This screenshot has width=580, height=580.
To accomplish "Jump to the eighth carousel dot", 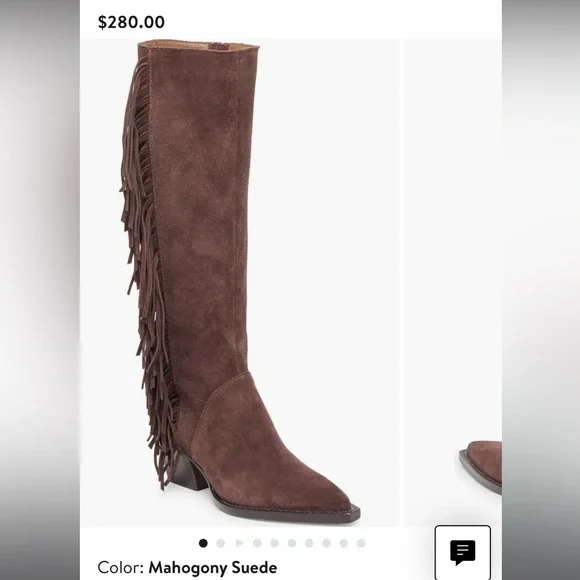I will coord(326,543).
